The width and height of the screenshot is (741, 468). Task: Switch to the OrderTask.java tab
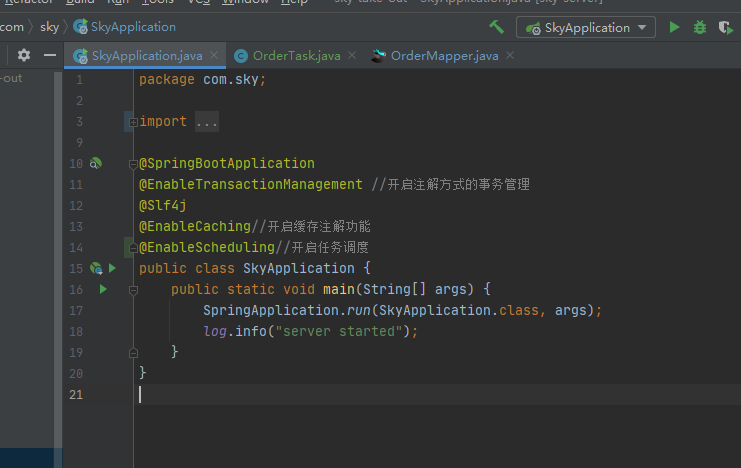(296, 56)
